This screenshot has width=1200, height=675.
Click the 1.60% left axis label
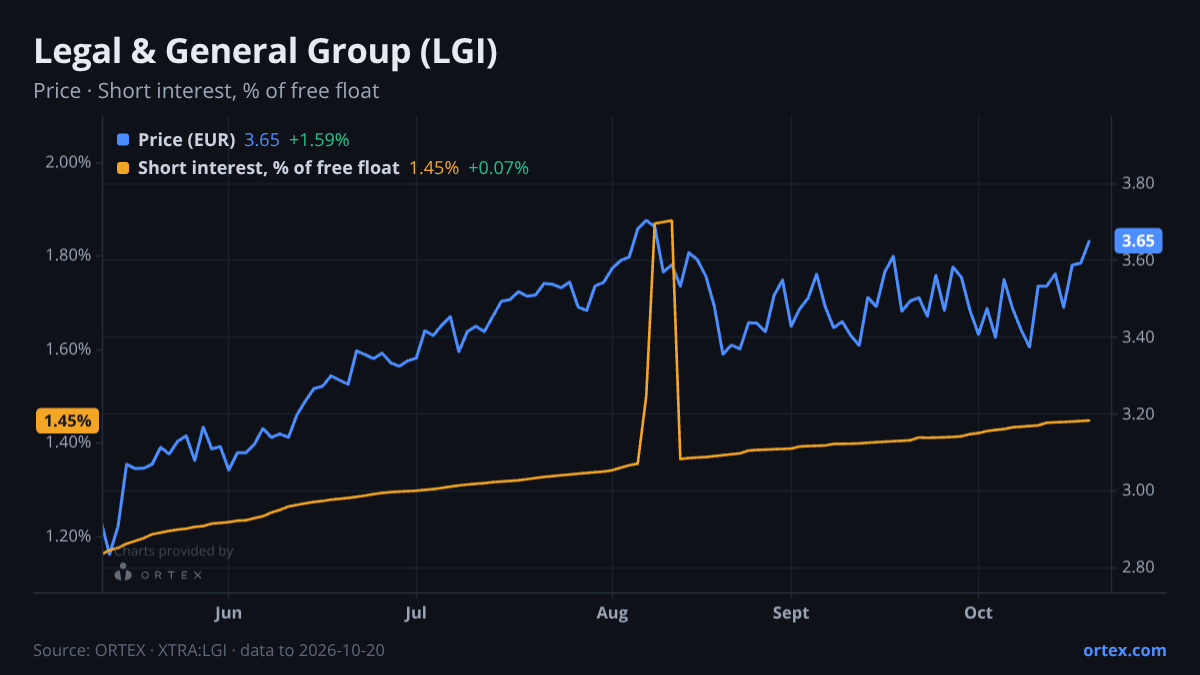(69, 349)
